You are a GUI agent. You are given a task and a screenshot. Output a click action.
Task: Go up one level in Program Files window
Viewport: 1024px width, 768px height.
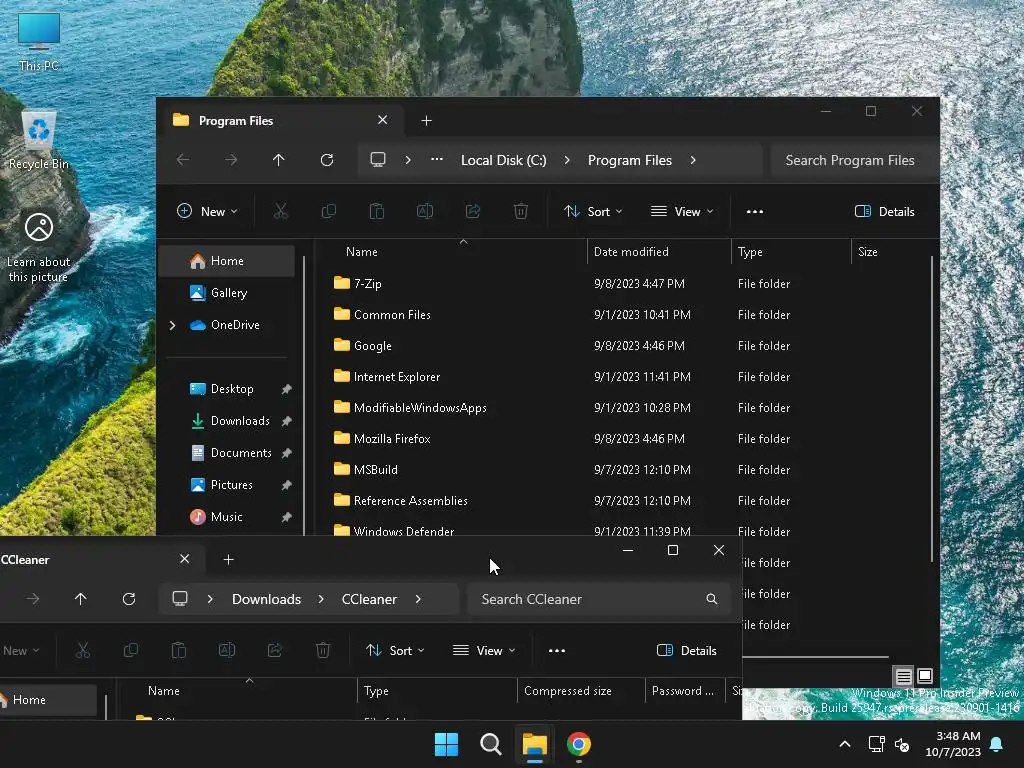pos(279,160)
